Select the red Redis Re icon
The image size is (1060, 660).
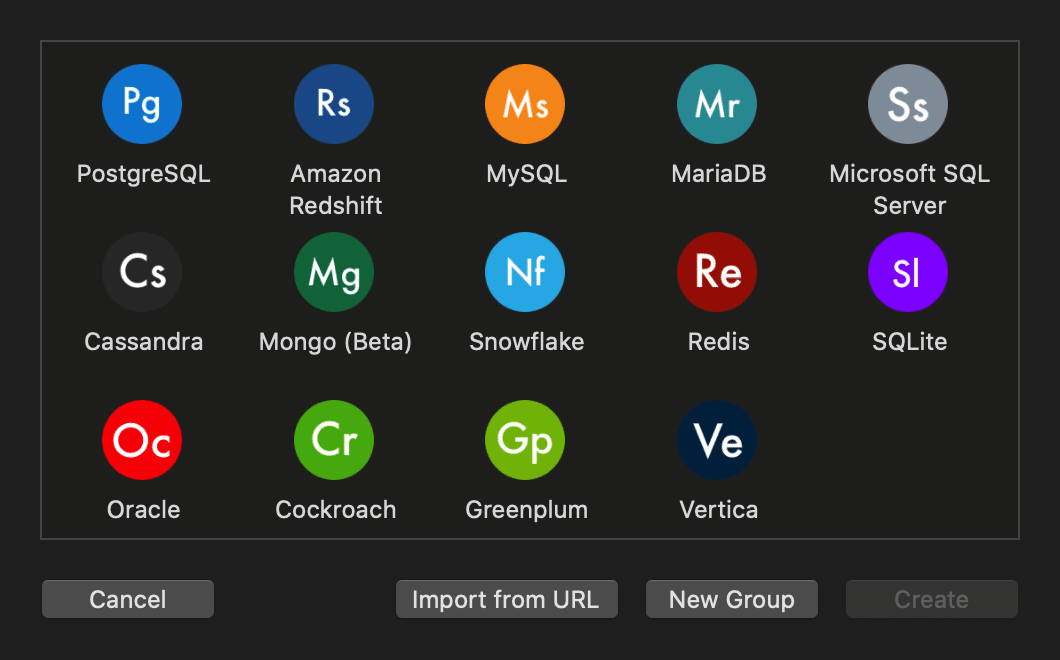coord(717,272)
